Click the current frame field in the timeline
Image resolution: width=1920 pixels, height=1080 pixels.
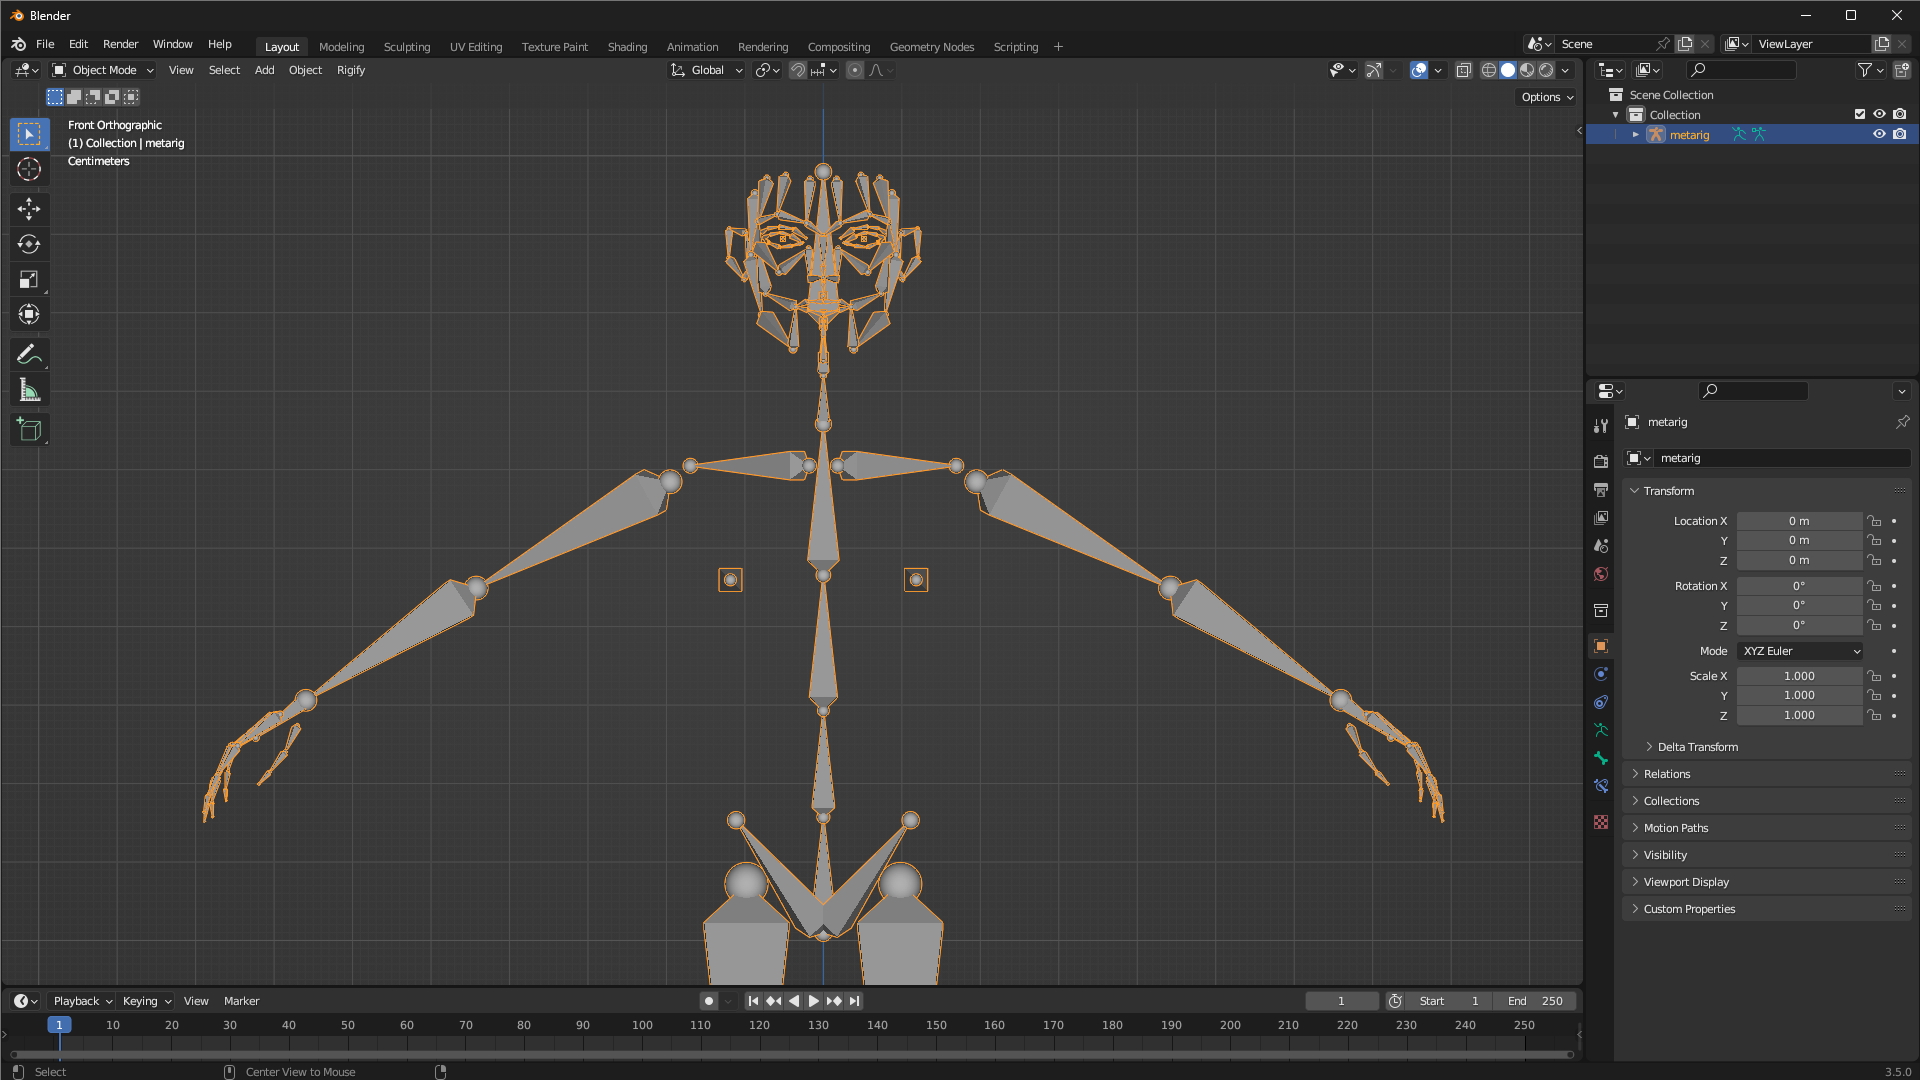tap(1341, 1000)
